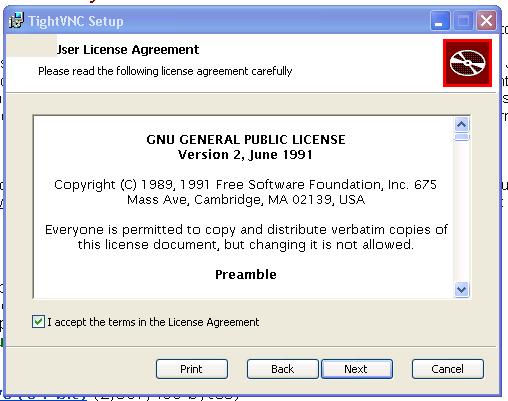Image resolution: width=508 pixels, height=401 pixels.
Task: Click the blue underlined link behind the dialog
Action: point(43,397)
